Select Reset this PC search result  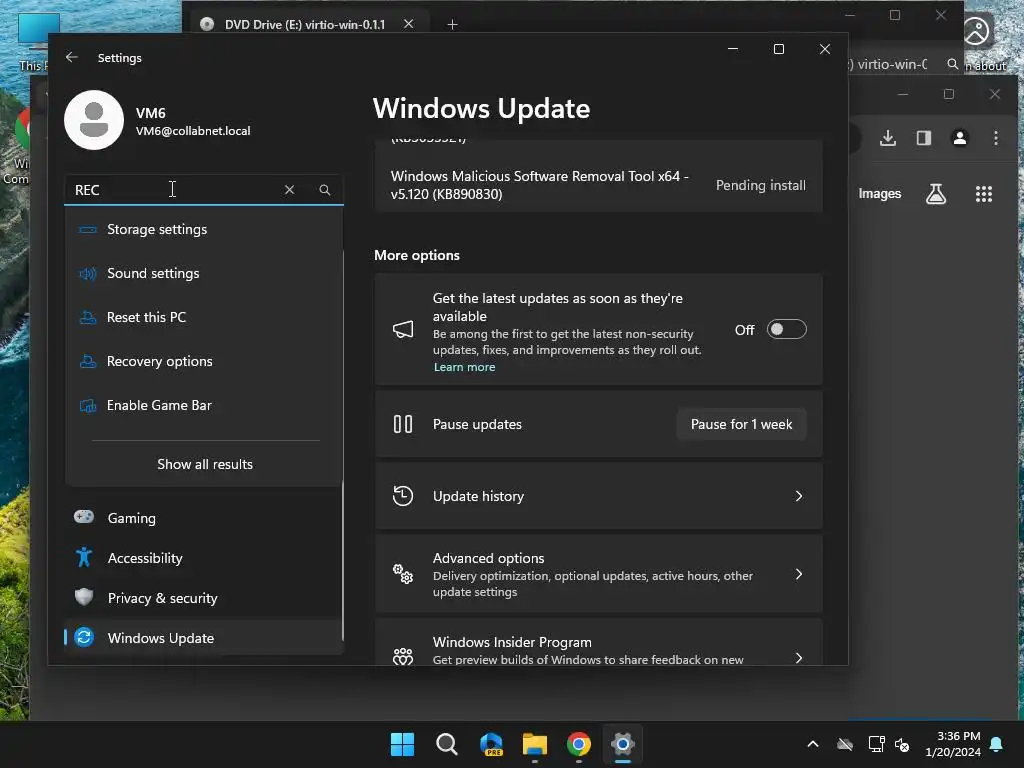[x=203, y=317]
